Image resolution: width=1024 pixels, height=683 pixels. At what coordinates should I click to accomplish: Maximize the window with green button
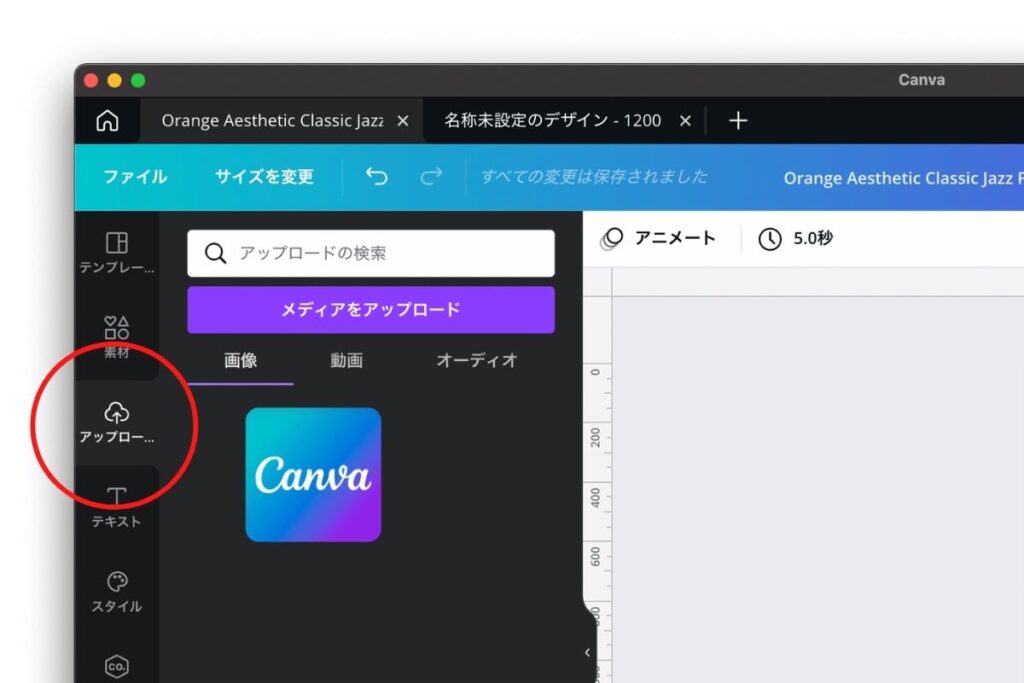click(x=138, y=80)
